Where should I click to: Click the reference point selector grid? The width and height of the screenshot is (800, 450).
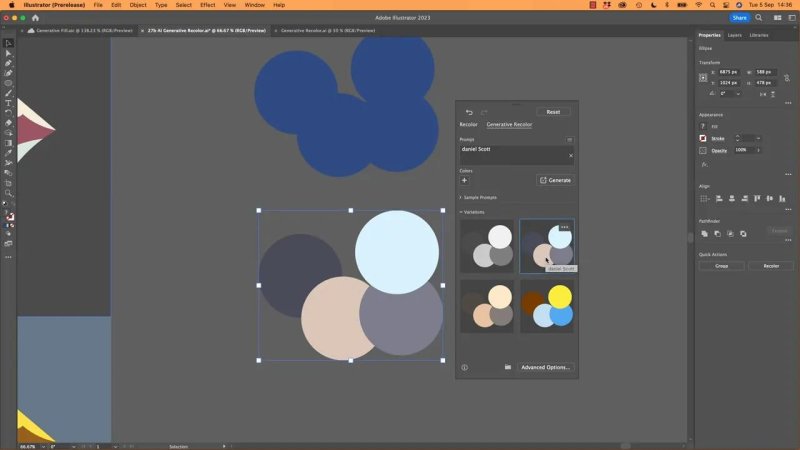[x=703, y=78]
